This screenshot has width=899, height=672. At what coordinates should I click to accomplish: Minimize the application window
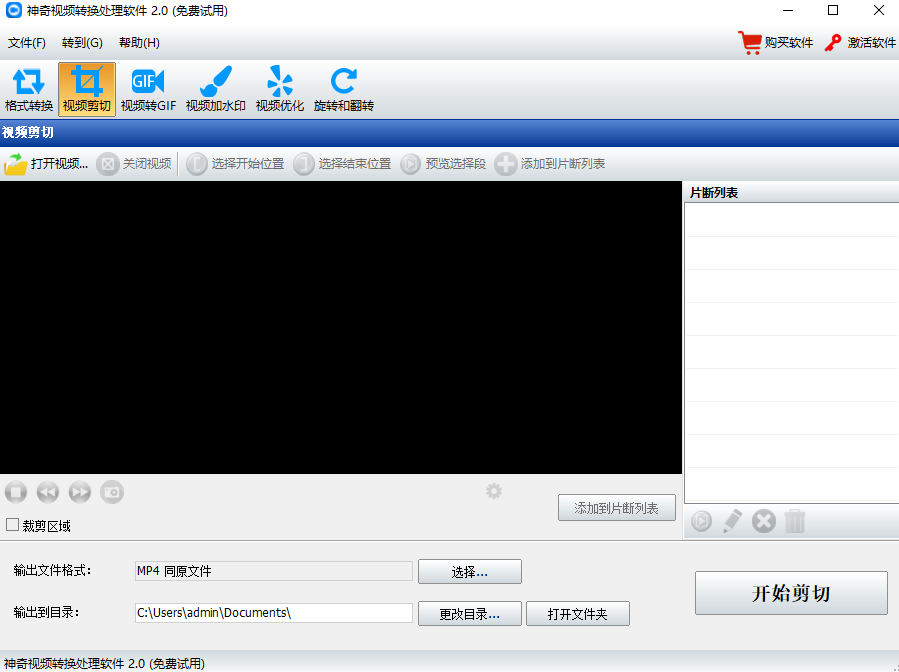[788, 10]
